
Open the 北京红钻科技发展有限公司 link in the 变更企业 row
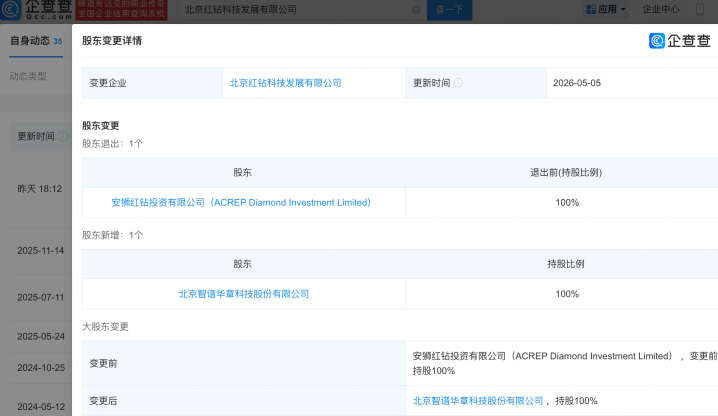point(285,83)
